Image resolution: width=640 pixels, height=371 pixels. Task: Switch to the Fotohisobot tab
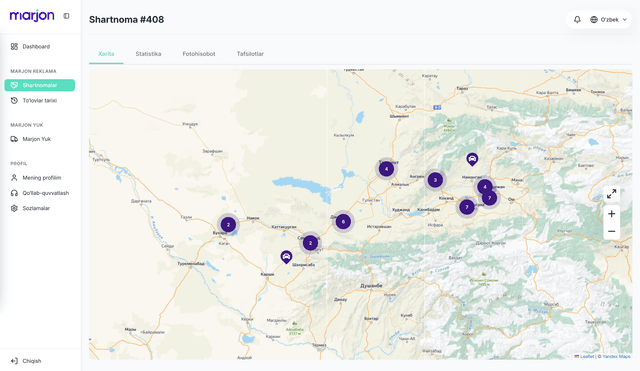pyautogui.click(x=199, y=54)
